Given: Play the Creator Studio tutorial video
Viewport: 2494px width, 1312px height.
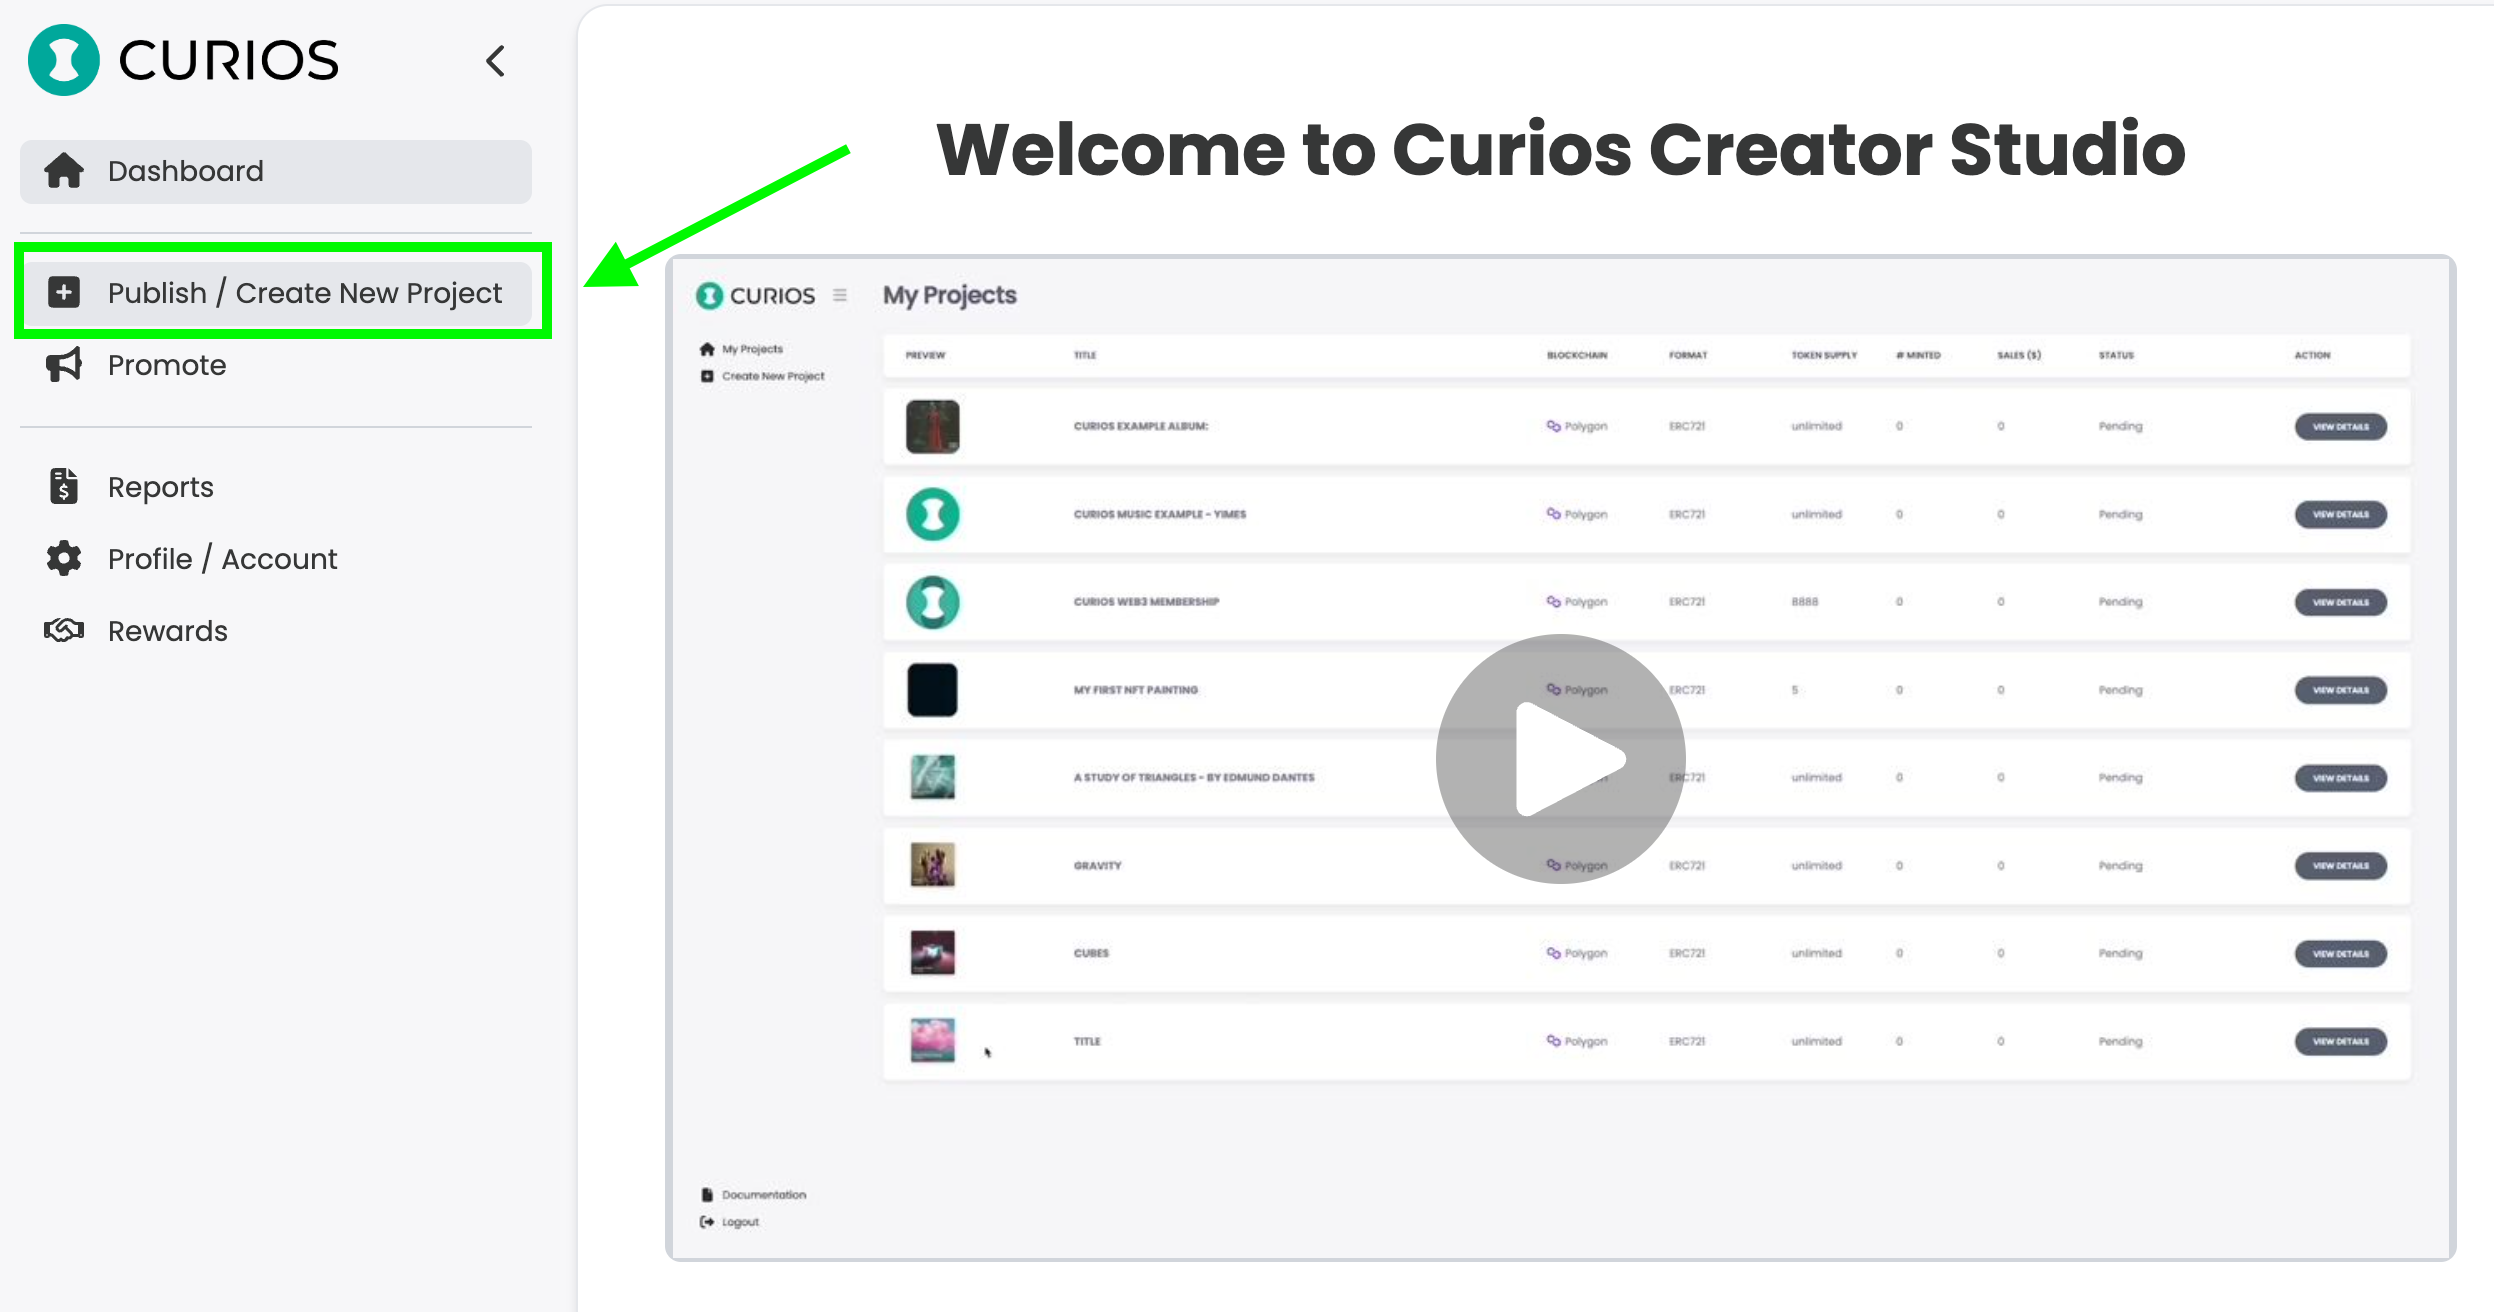Looking at the screenshot, I should 1560,758.
